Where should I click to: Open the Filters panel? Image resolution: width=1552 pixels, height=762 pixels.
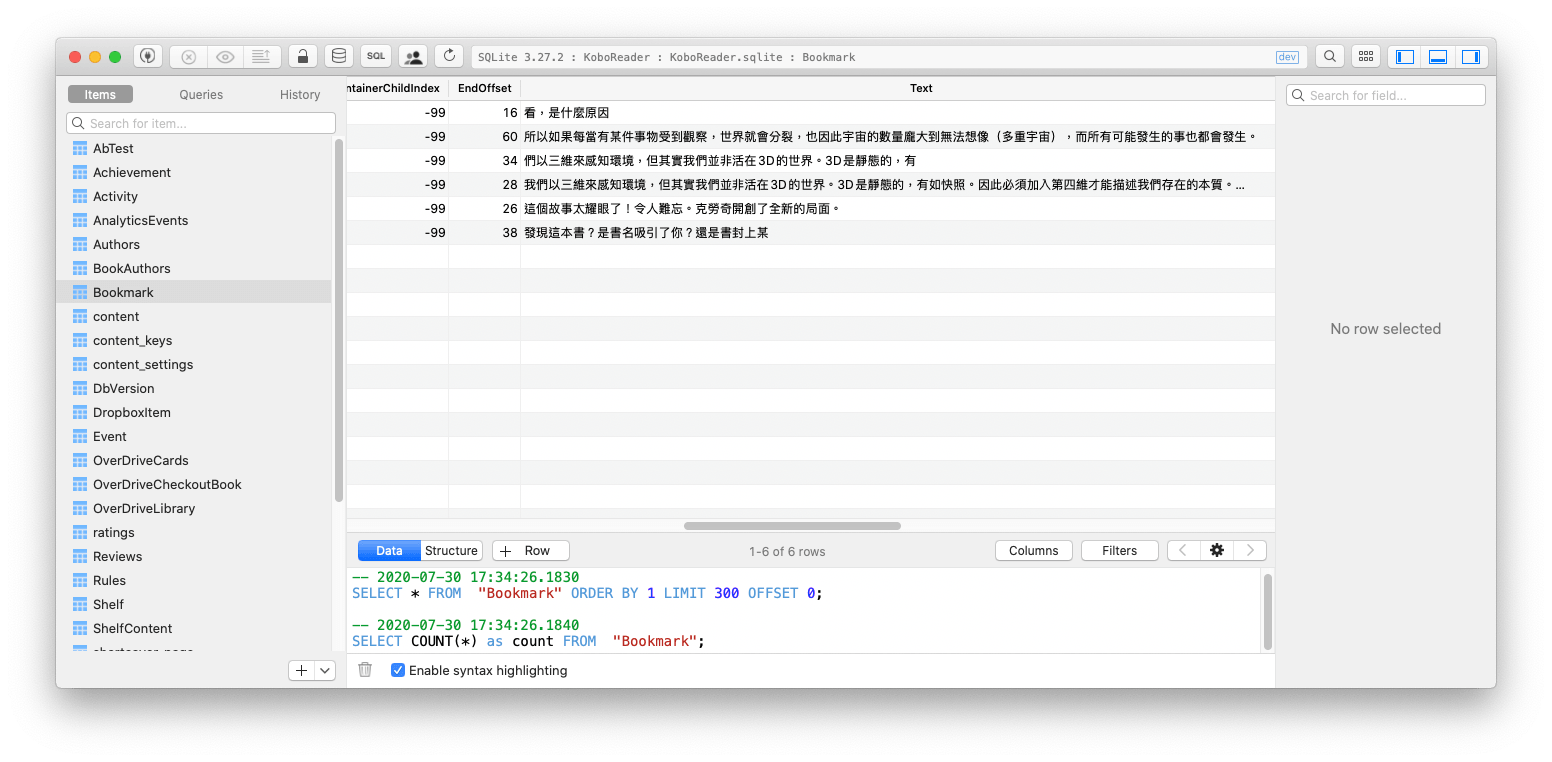coord(1119,550)
